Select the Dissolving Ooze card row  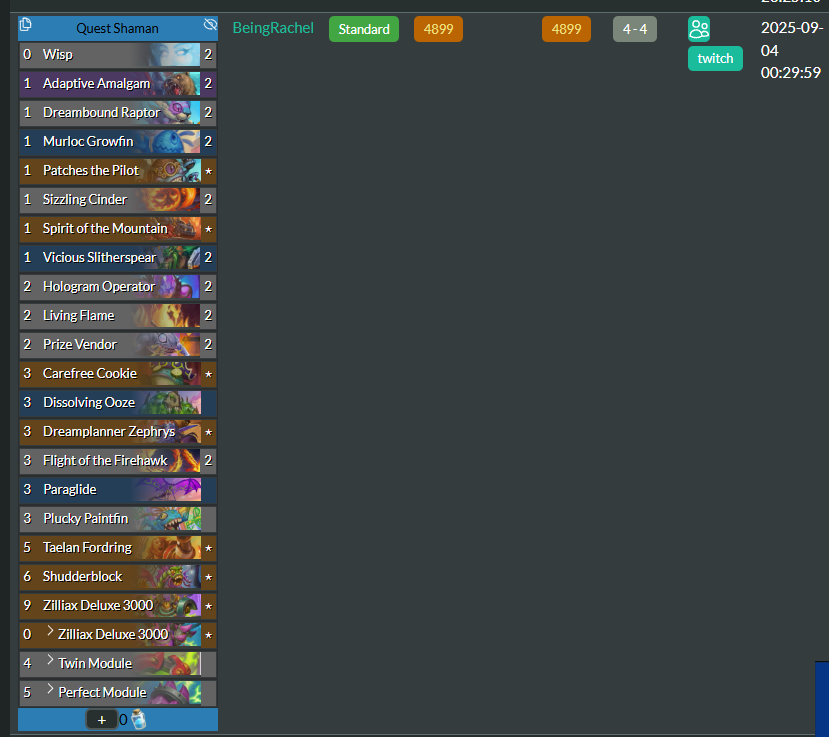[118, 403]
